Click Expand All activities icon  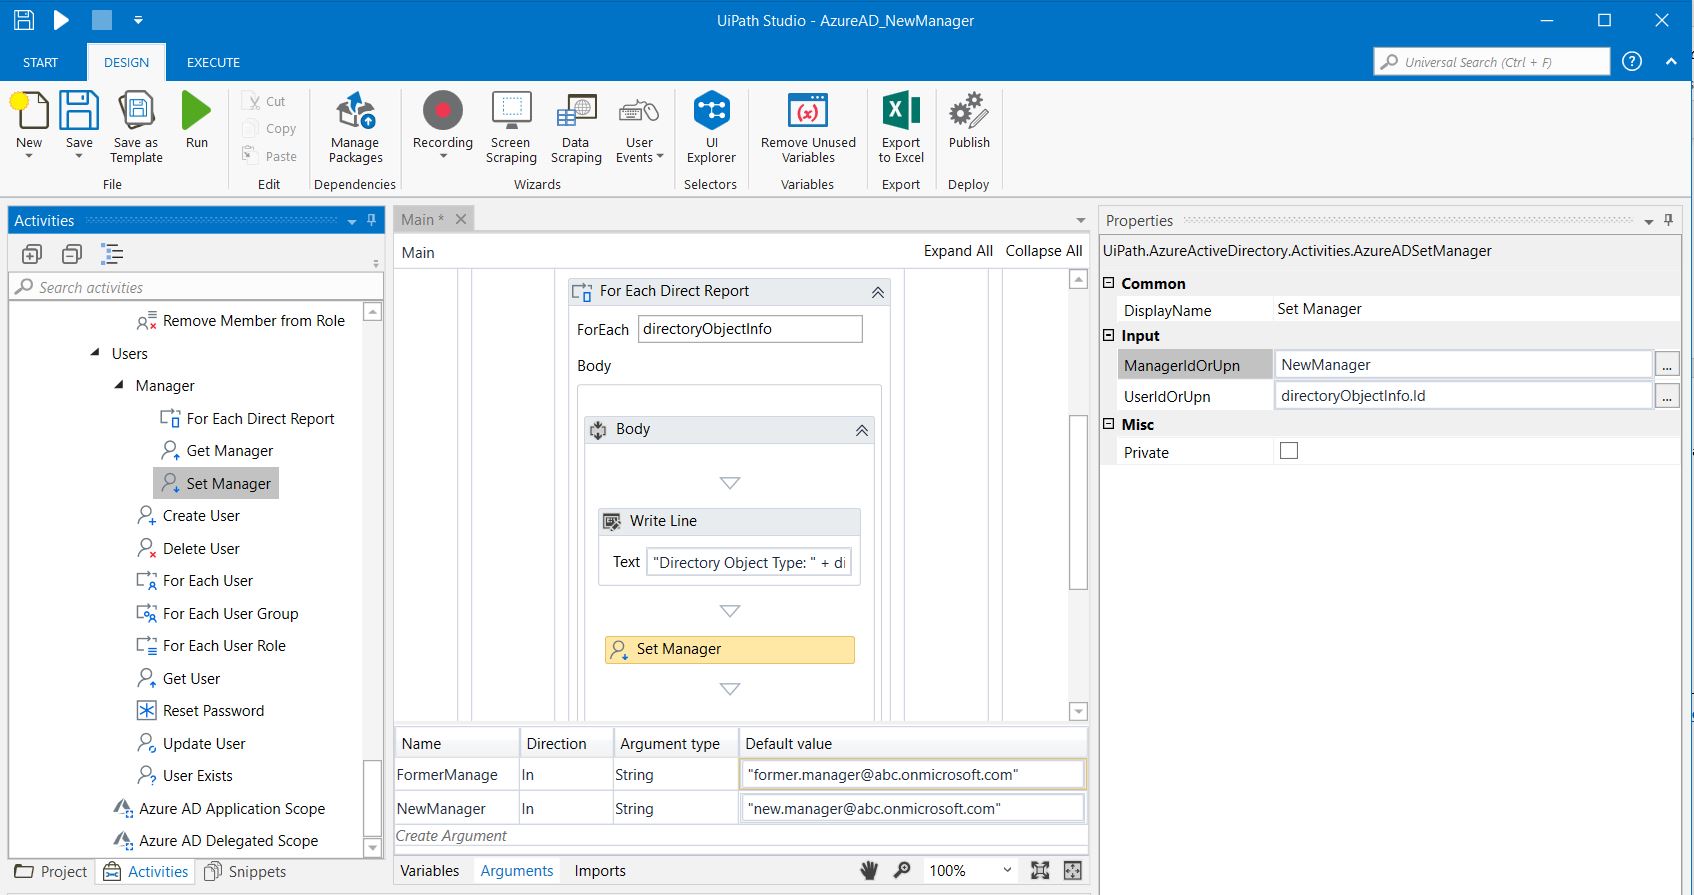[32, 254]
